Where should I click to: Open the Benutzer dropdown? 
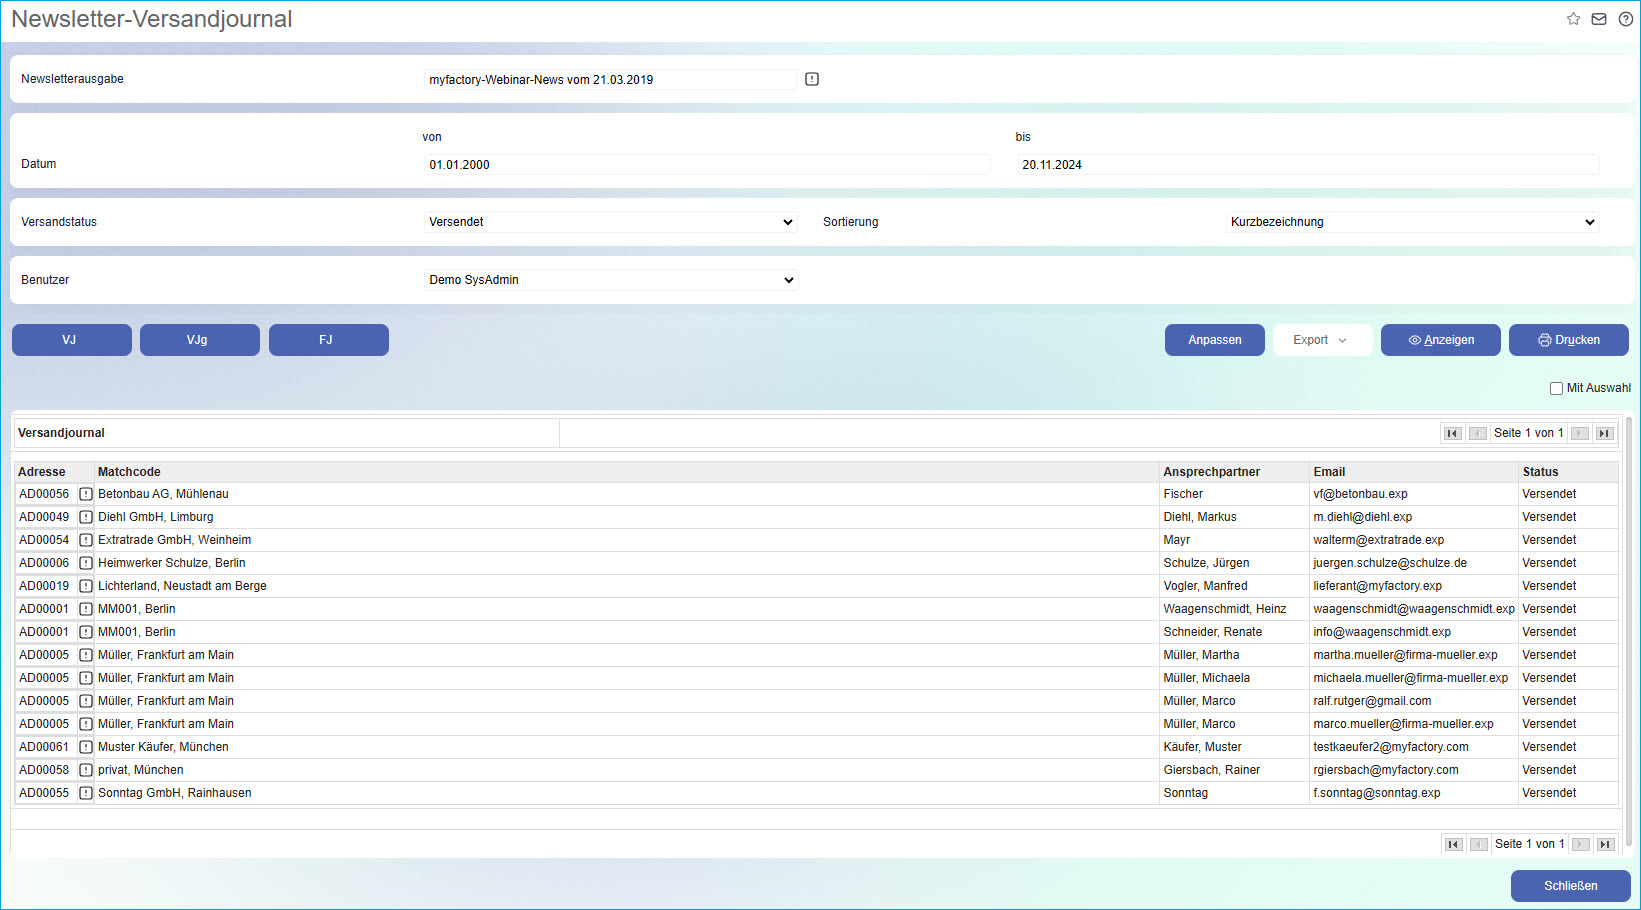click(610, 280)
